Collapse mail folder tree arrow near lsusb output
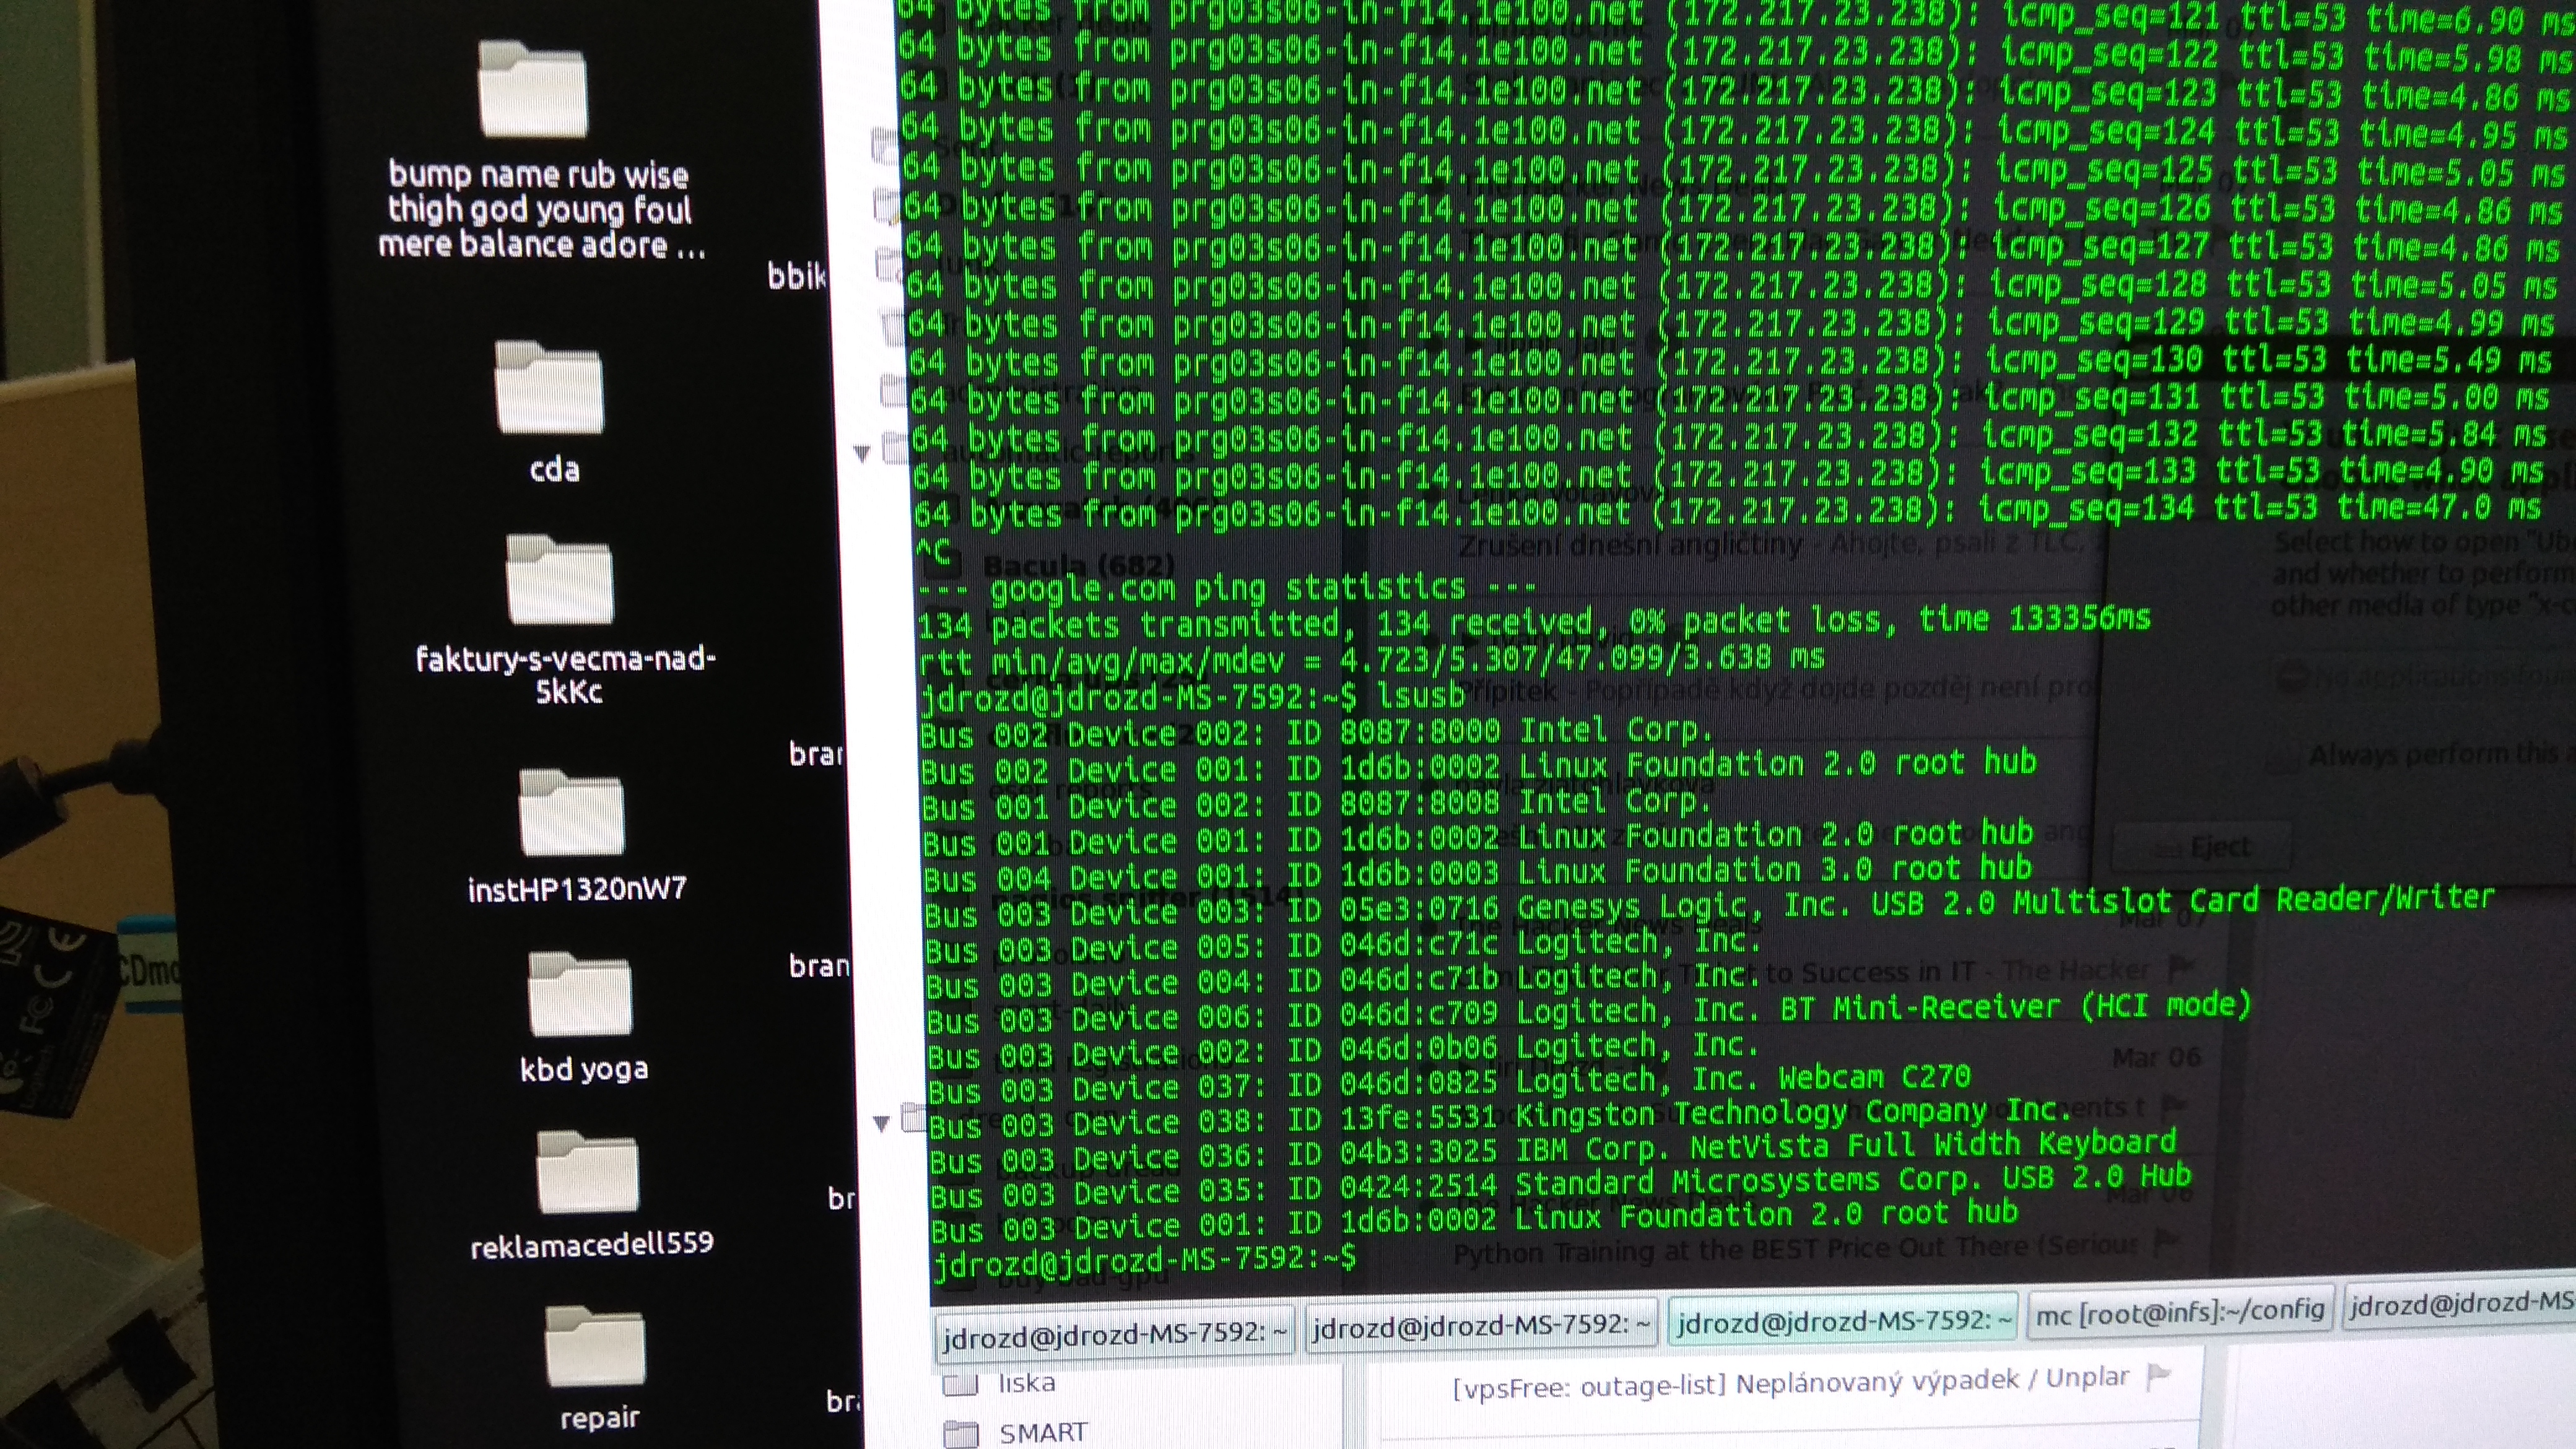Screen dimensions: 2576x1449 [x=881, y=1123]
